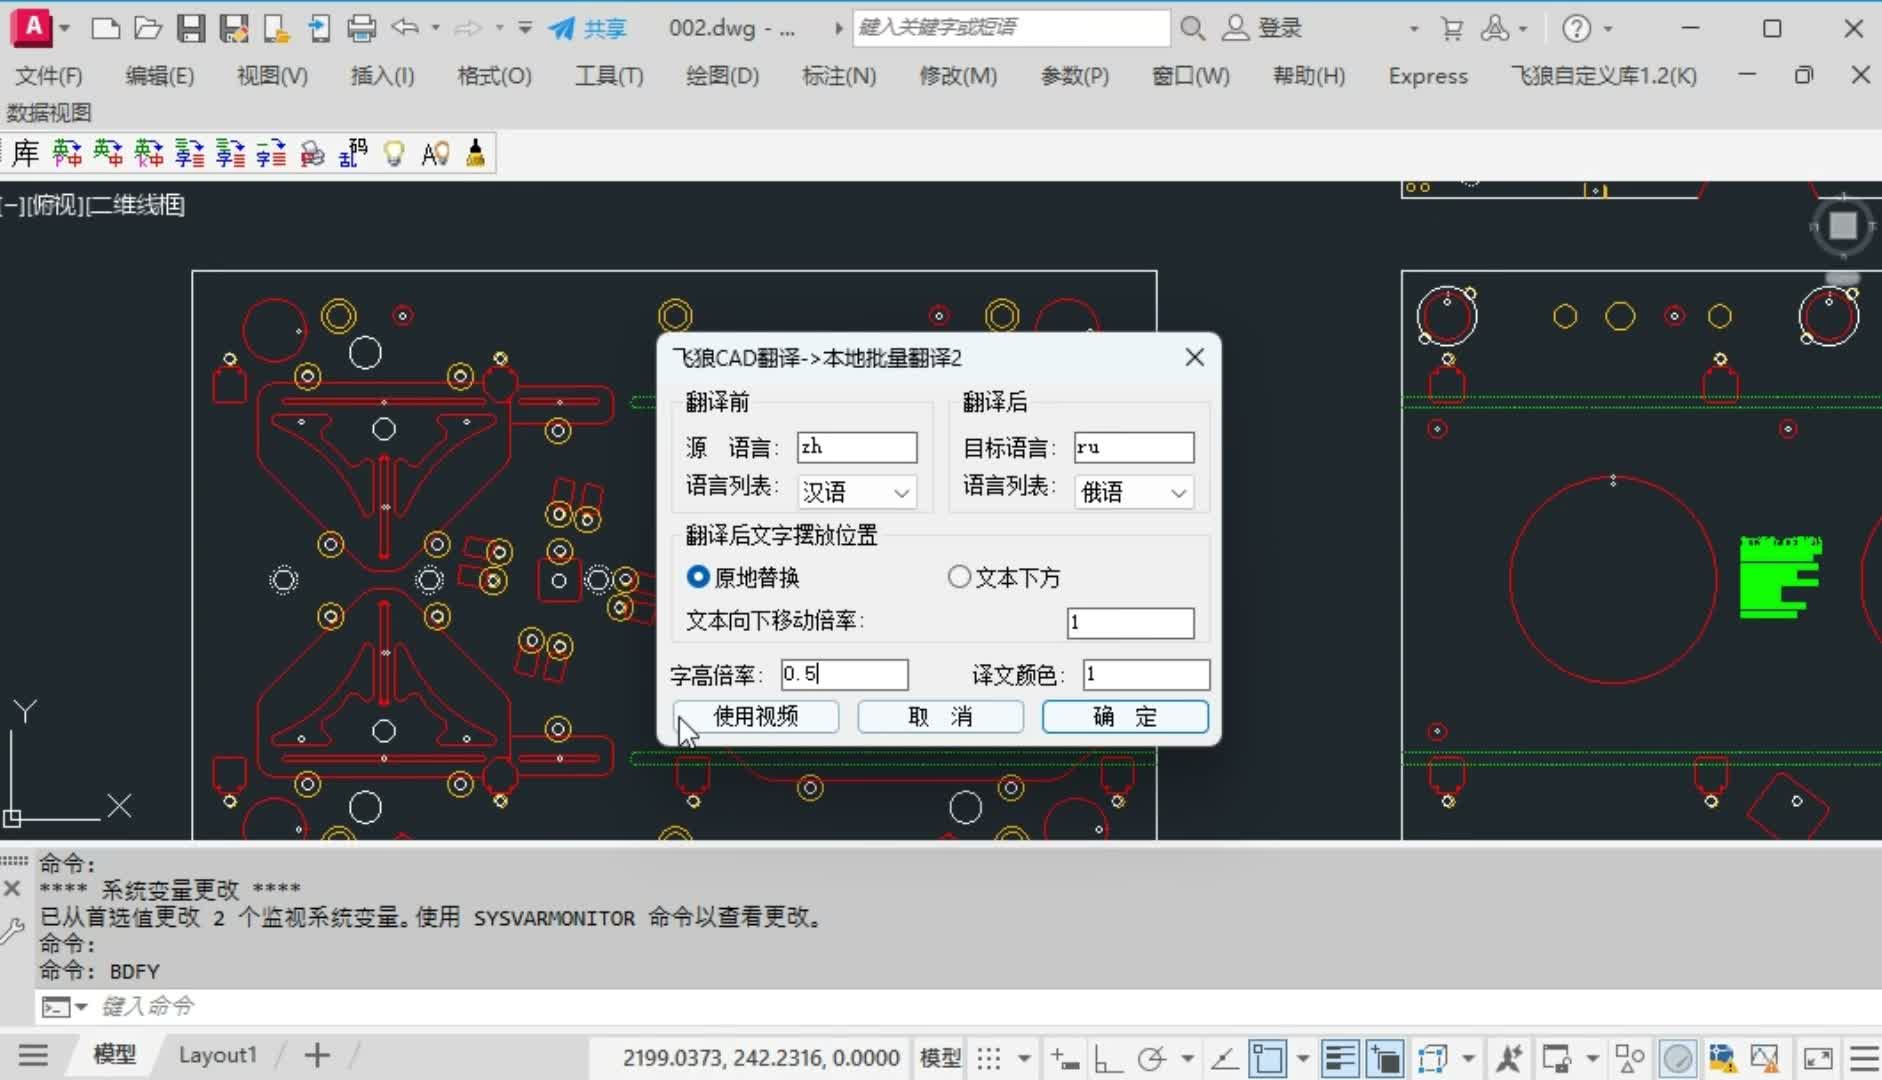Open the 文件(F) menu

pos(49,76)
